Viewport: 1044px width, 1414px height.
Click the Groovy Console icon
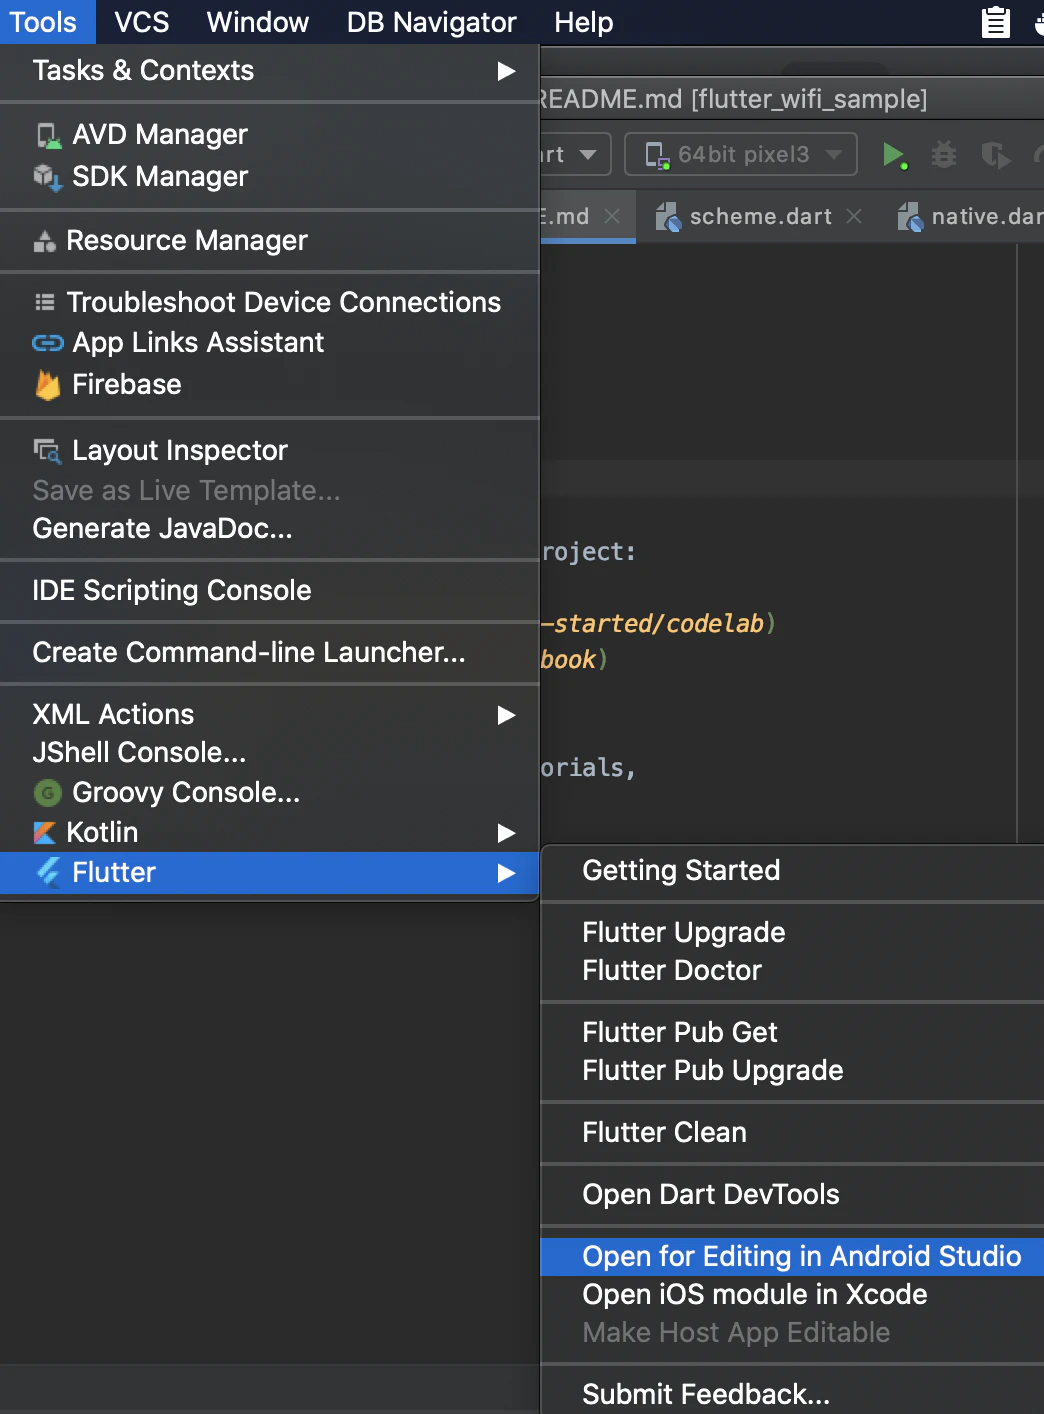[x=47, y=793]
